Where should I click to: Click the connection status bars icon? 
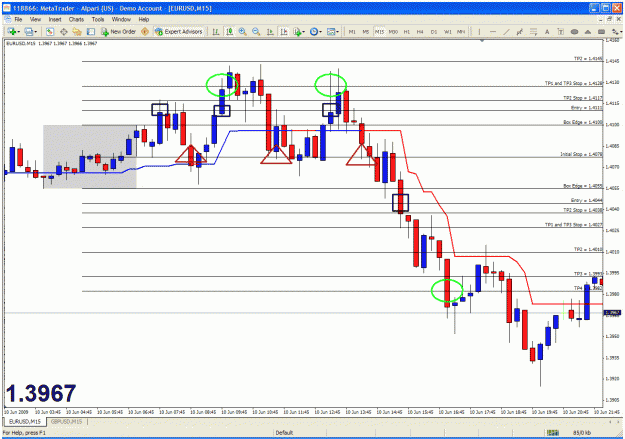[x=553, y=433]
